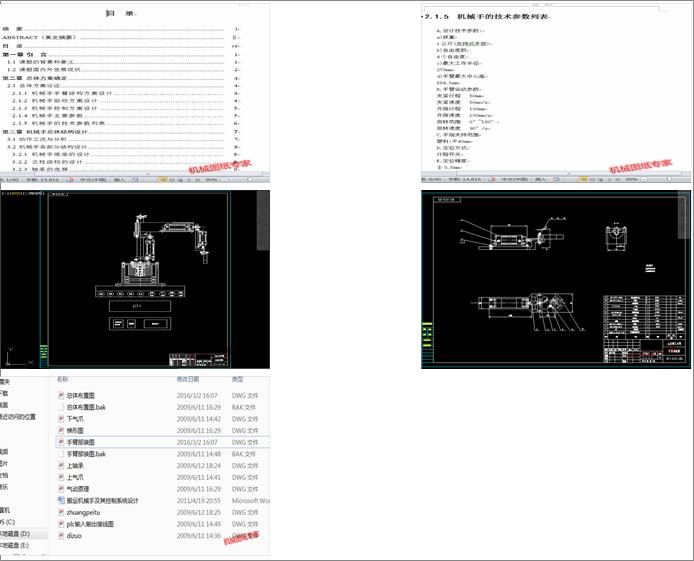Screen dimensions: 694x561
Task: Click 中文(中国) language in the 2.1.5 Word status bar
Action: (x=514, y=180)
